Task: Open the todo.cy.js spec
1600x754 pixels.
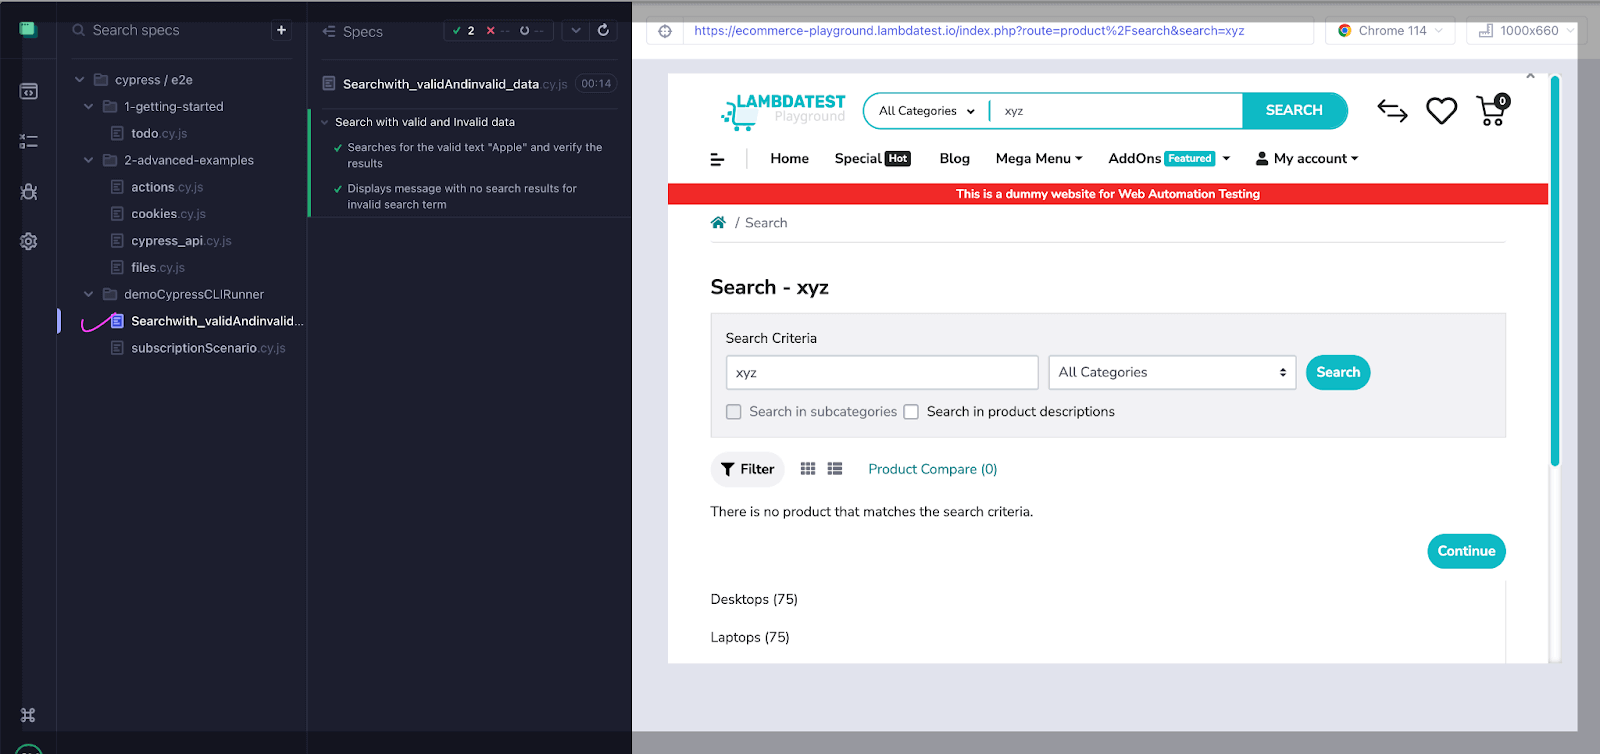Action: click(158, 133)
